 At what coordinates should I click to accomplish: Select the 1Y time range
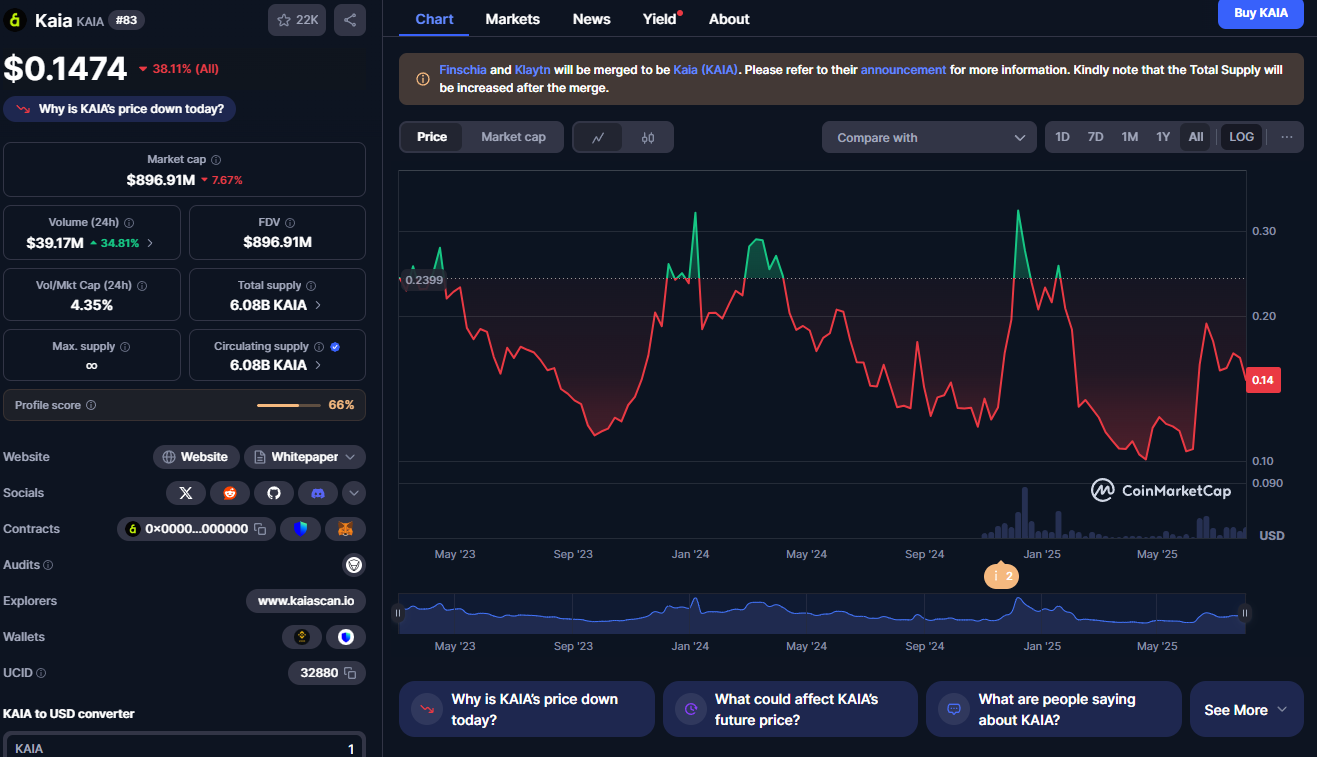click(1163, 137)
